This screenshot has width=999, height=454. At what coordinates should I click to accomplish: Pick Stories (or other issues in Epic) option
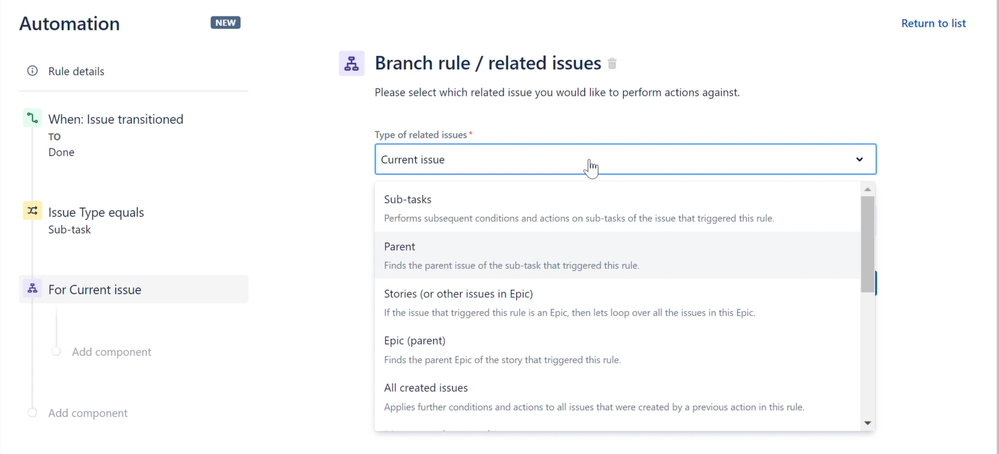click(617, 302)
